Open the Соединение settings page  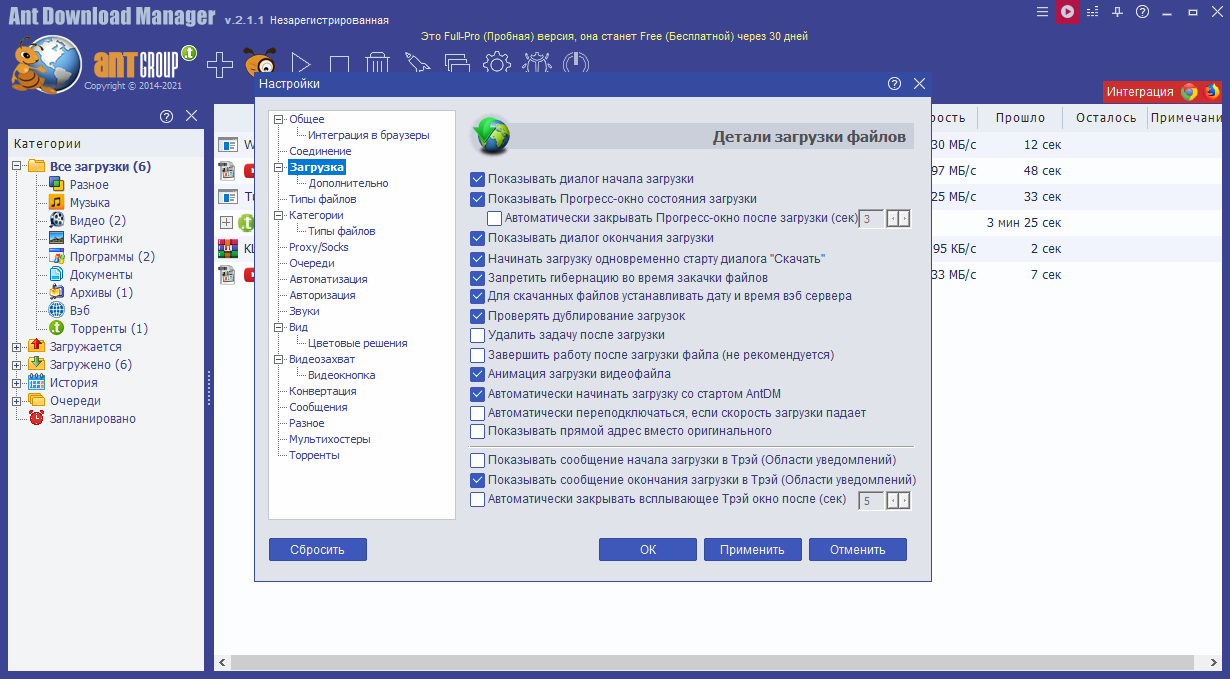pos(320,151)
